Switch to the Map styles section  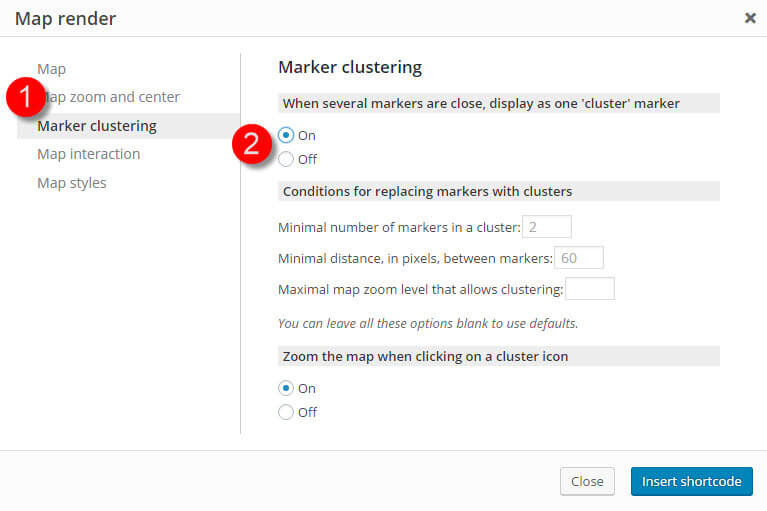pos(72,183)
